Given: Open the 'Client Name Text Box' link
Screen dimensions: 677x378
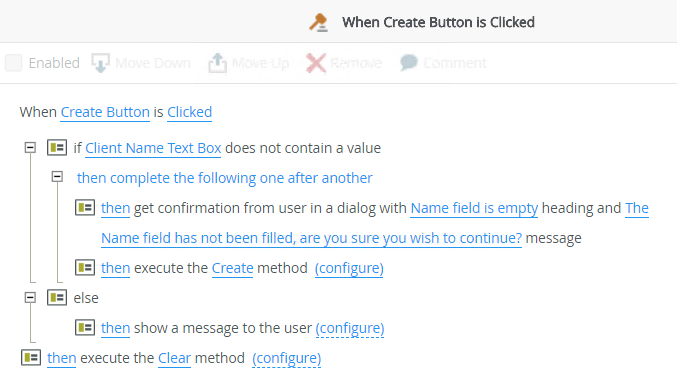Looking at the screenshot, I should (153, 148).
